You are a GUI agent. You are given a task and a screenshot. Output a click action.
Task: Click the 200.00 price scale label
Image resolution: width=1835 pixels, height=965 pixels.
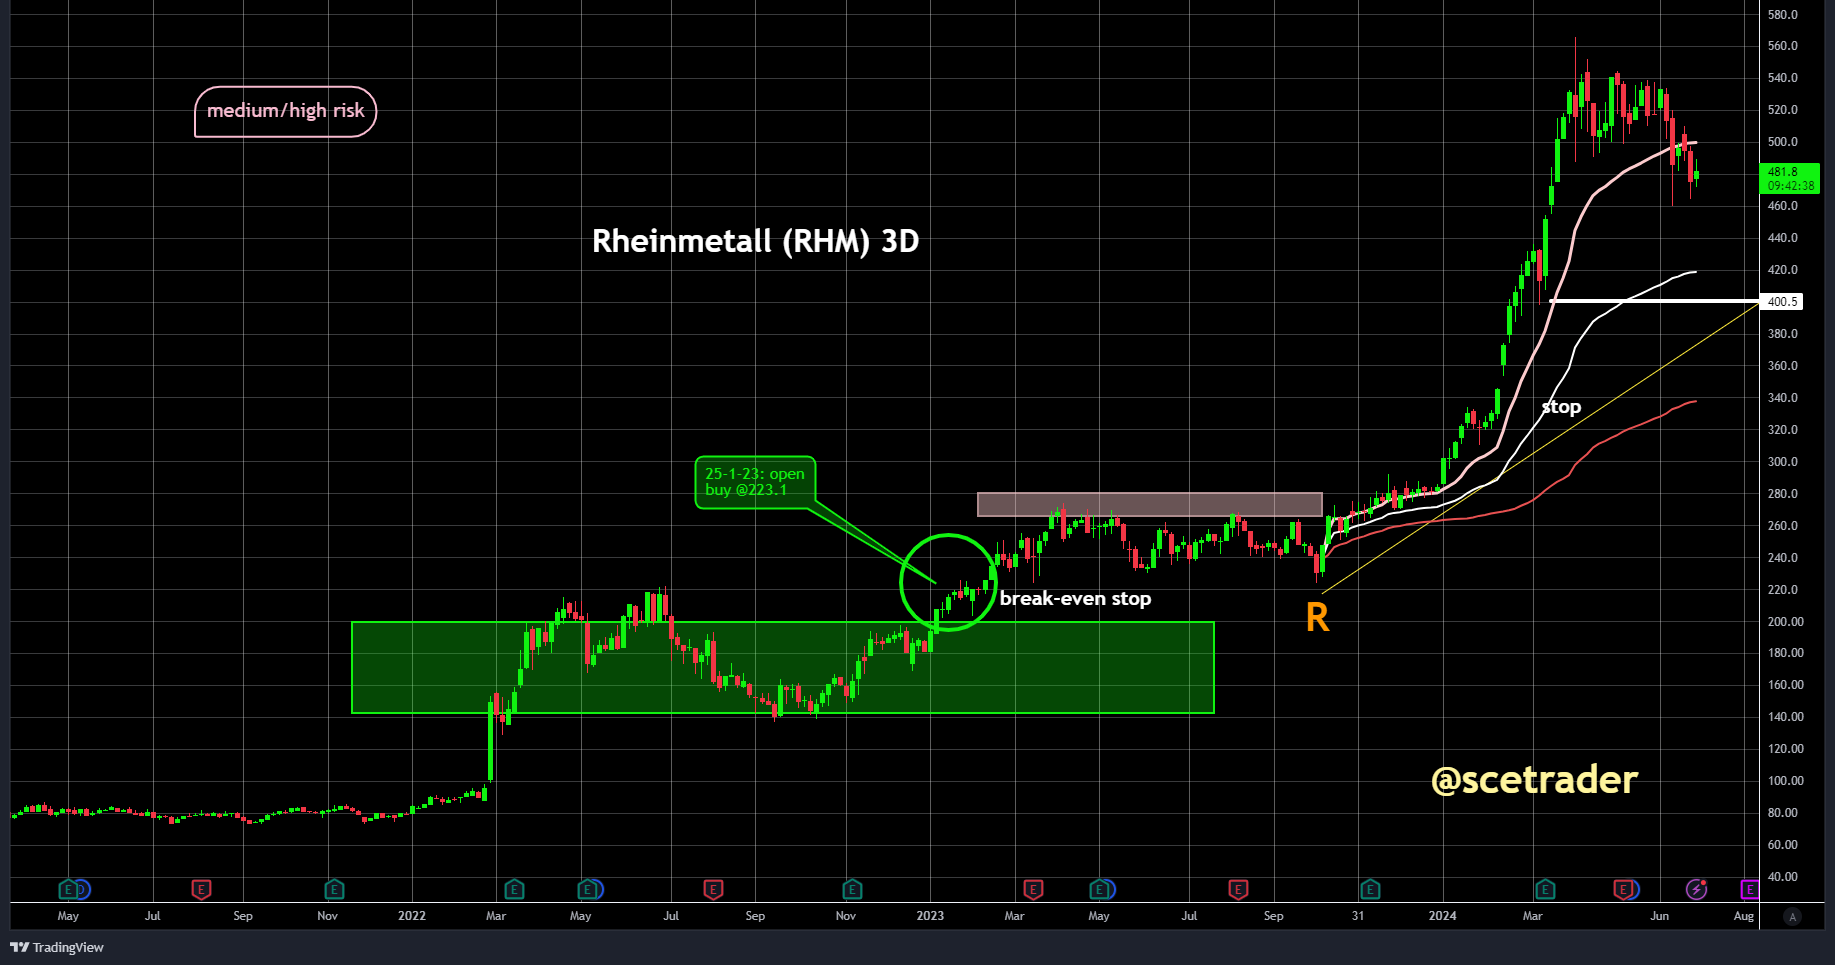(x=1785, y=622)
